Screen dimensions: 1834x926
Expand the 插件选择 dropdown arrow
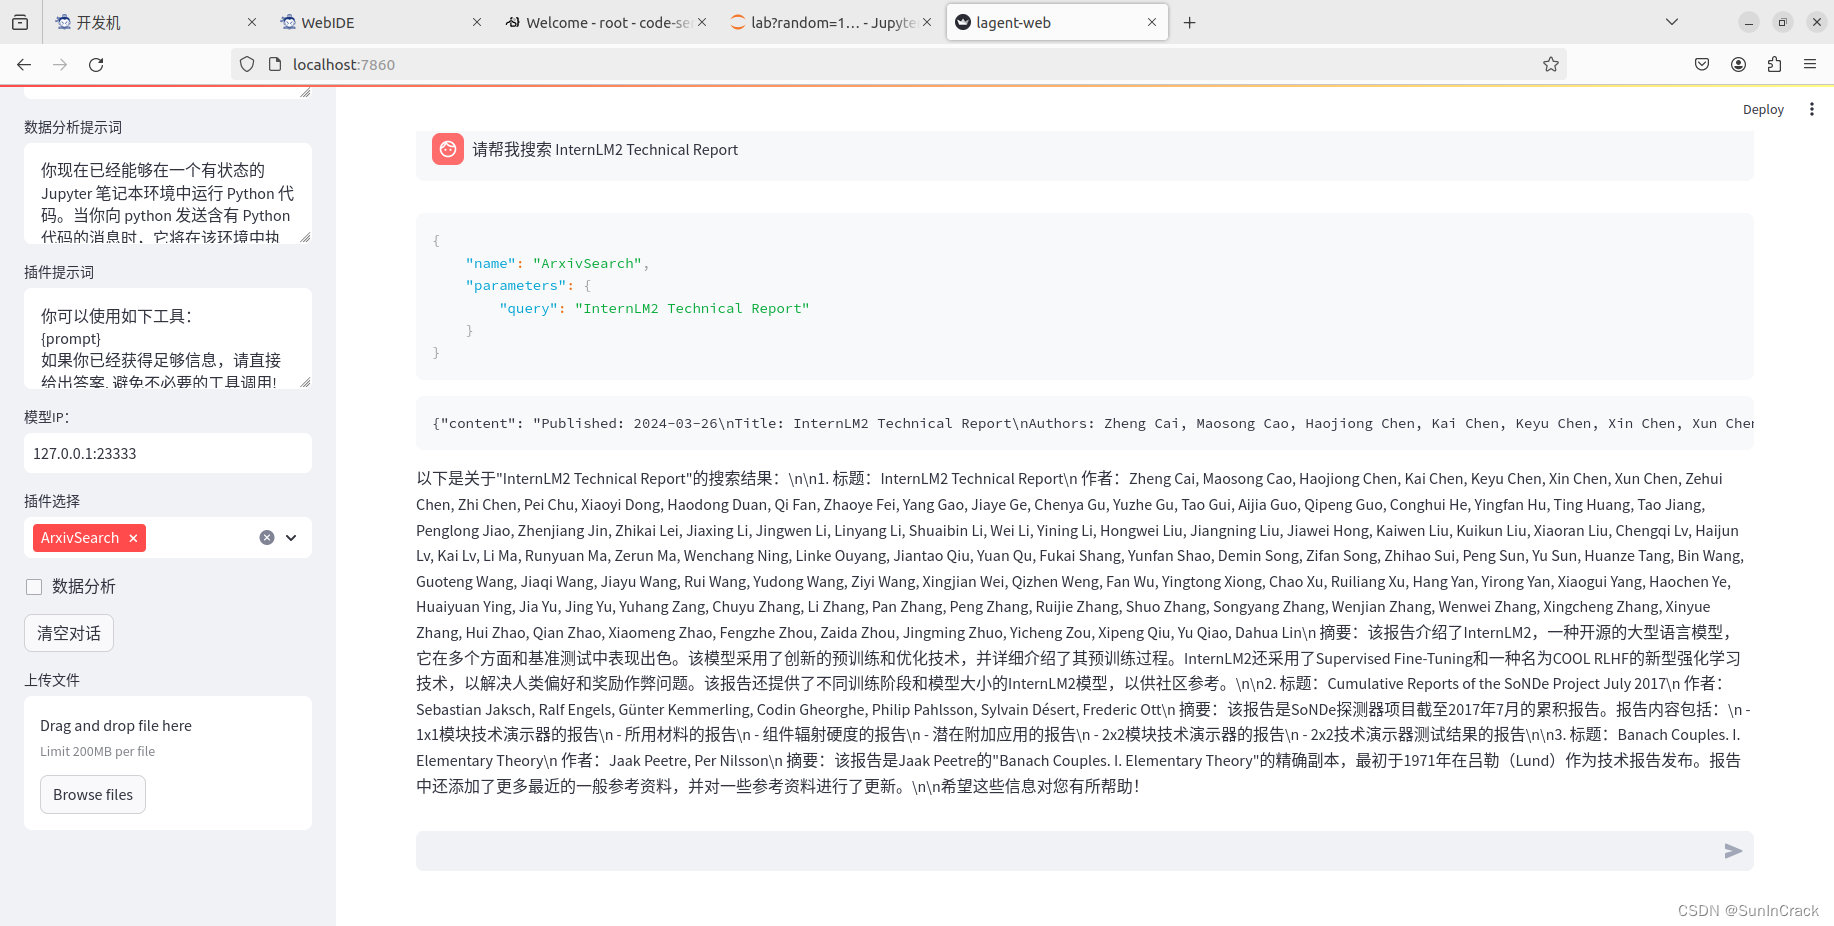pos(291,538)
